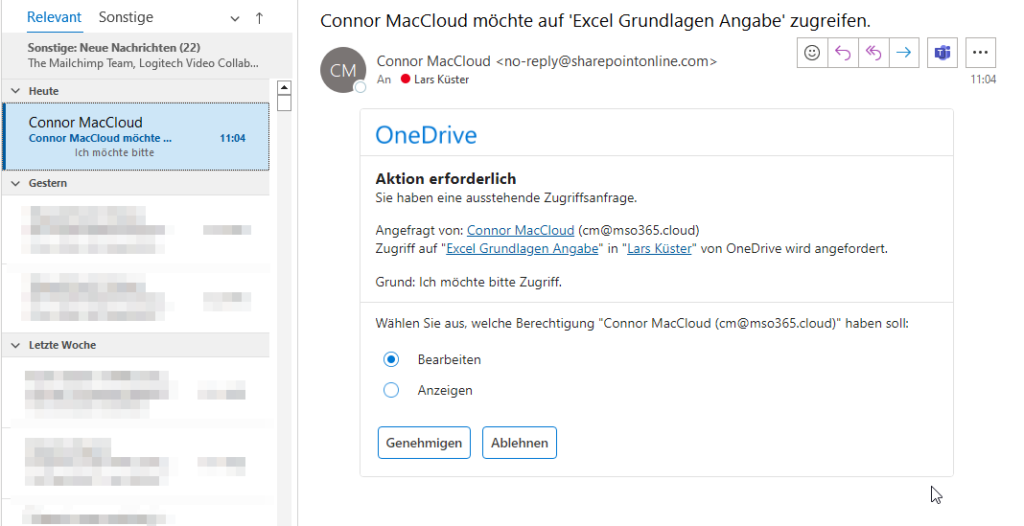Click the message list scrollbar thumb

tap(283, 104)
